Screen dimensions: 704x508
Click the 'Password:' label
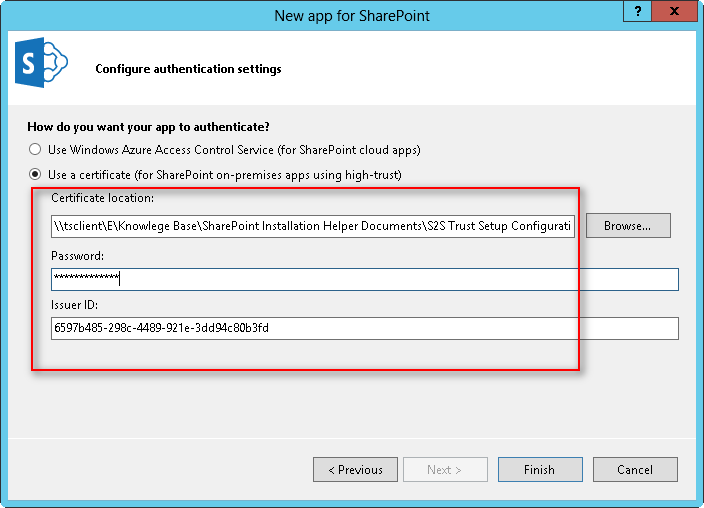pyautogui.click(x=77, y=256)
